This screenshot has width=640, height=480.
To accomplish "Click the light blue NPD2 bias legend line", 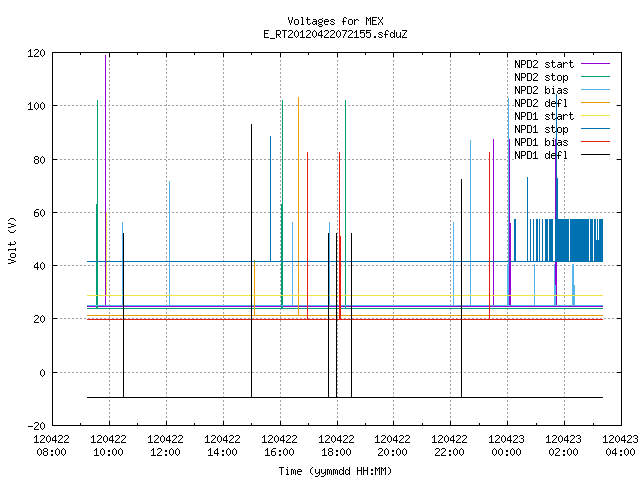I will [595, 90].
